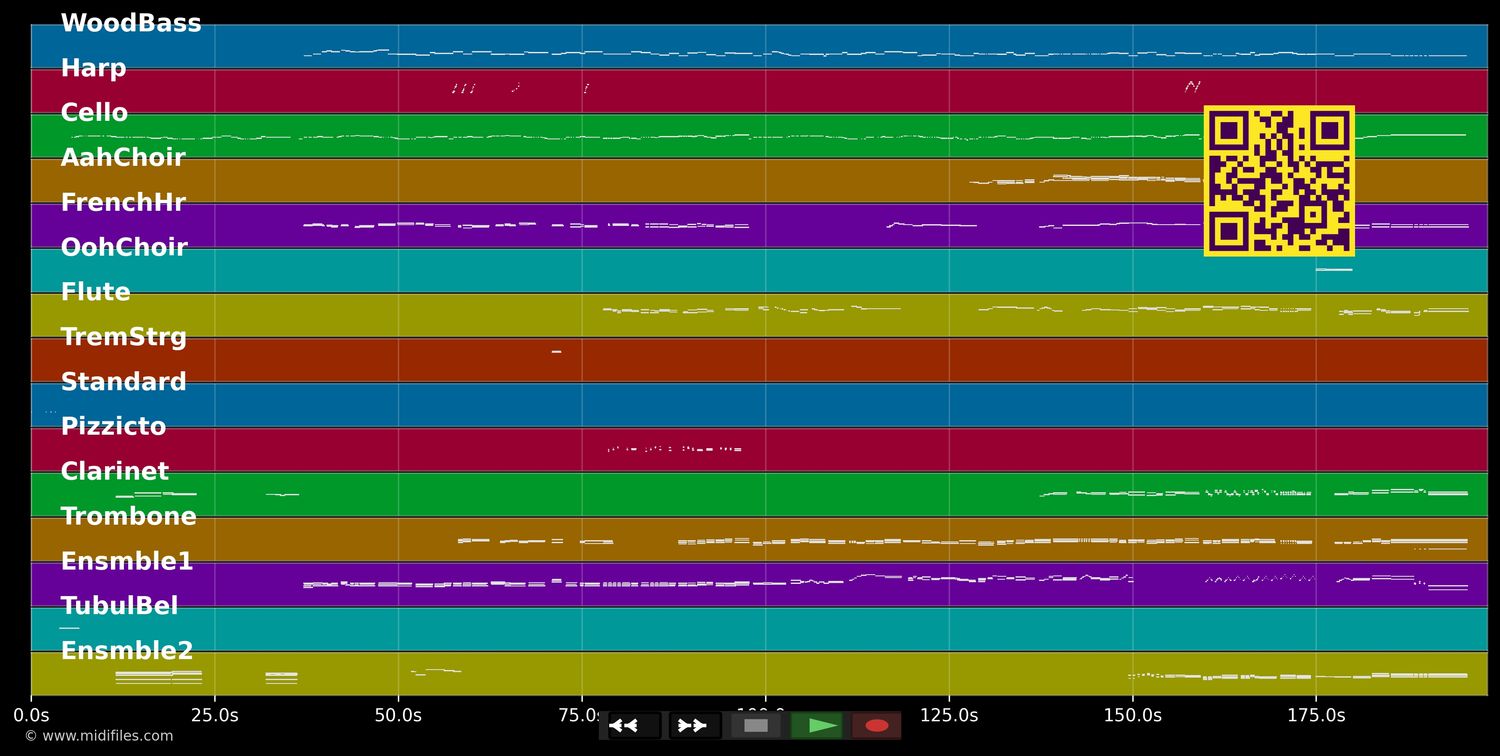Click the Cello track label
This screenshot has width=1500, height=756.
[x=94, y=113]
